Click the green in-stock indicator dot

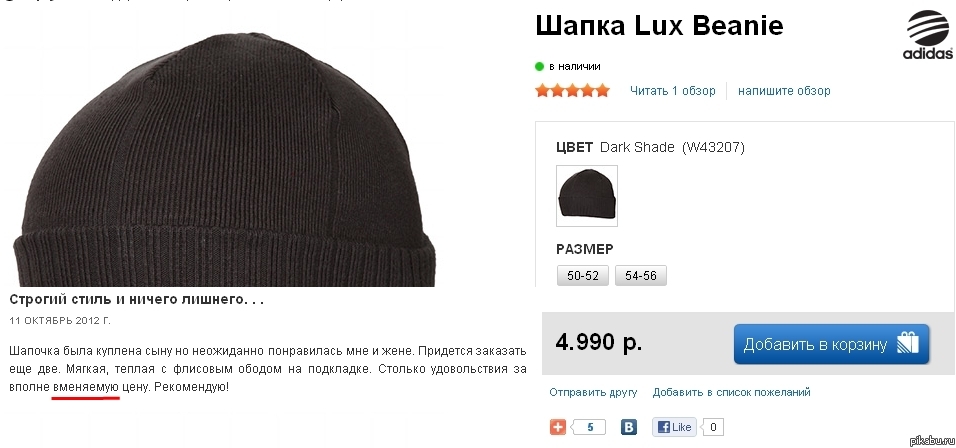pyautogui.click(x=540, y=66)
